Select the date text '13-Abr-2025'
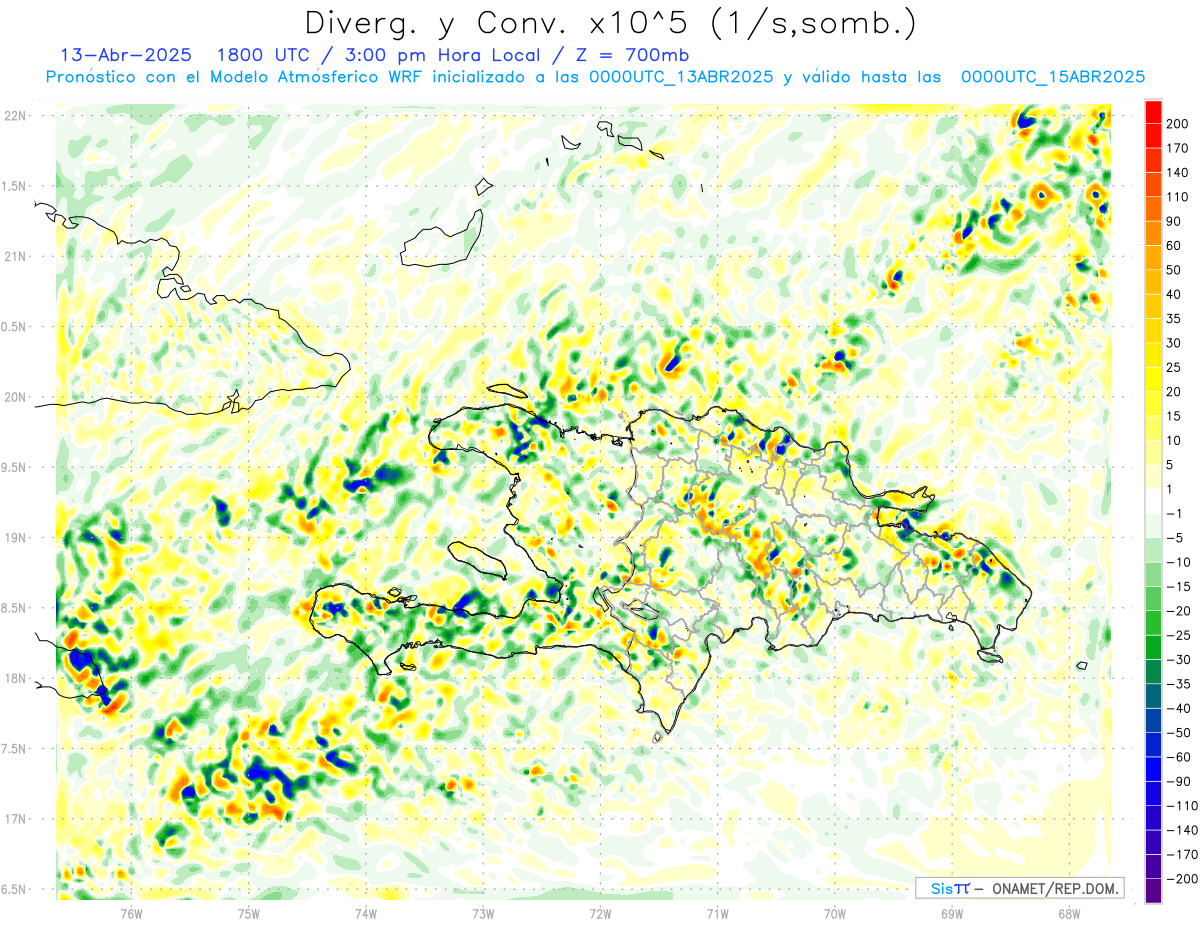Viewport: 1200px width, 927px height. (125, 54)
